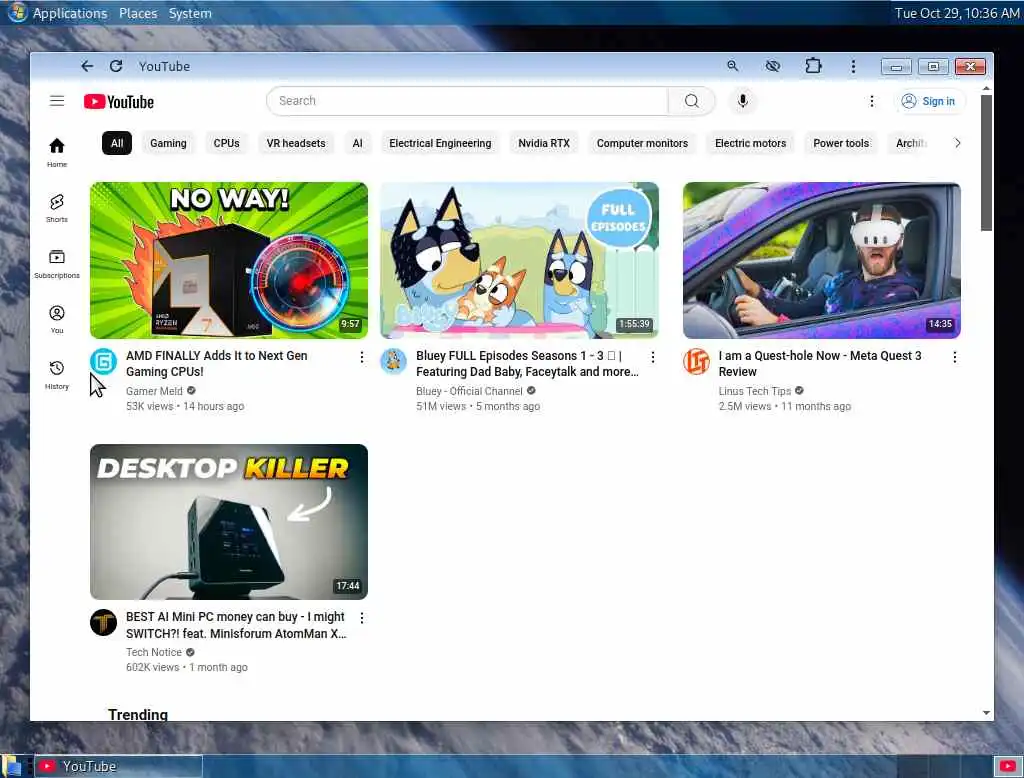Open the Meta Quest 3 review thumbnail
Screen dimensions: 1024x778
tap(822, 260)
